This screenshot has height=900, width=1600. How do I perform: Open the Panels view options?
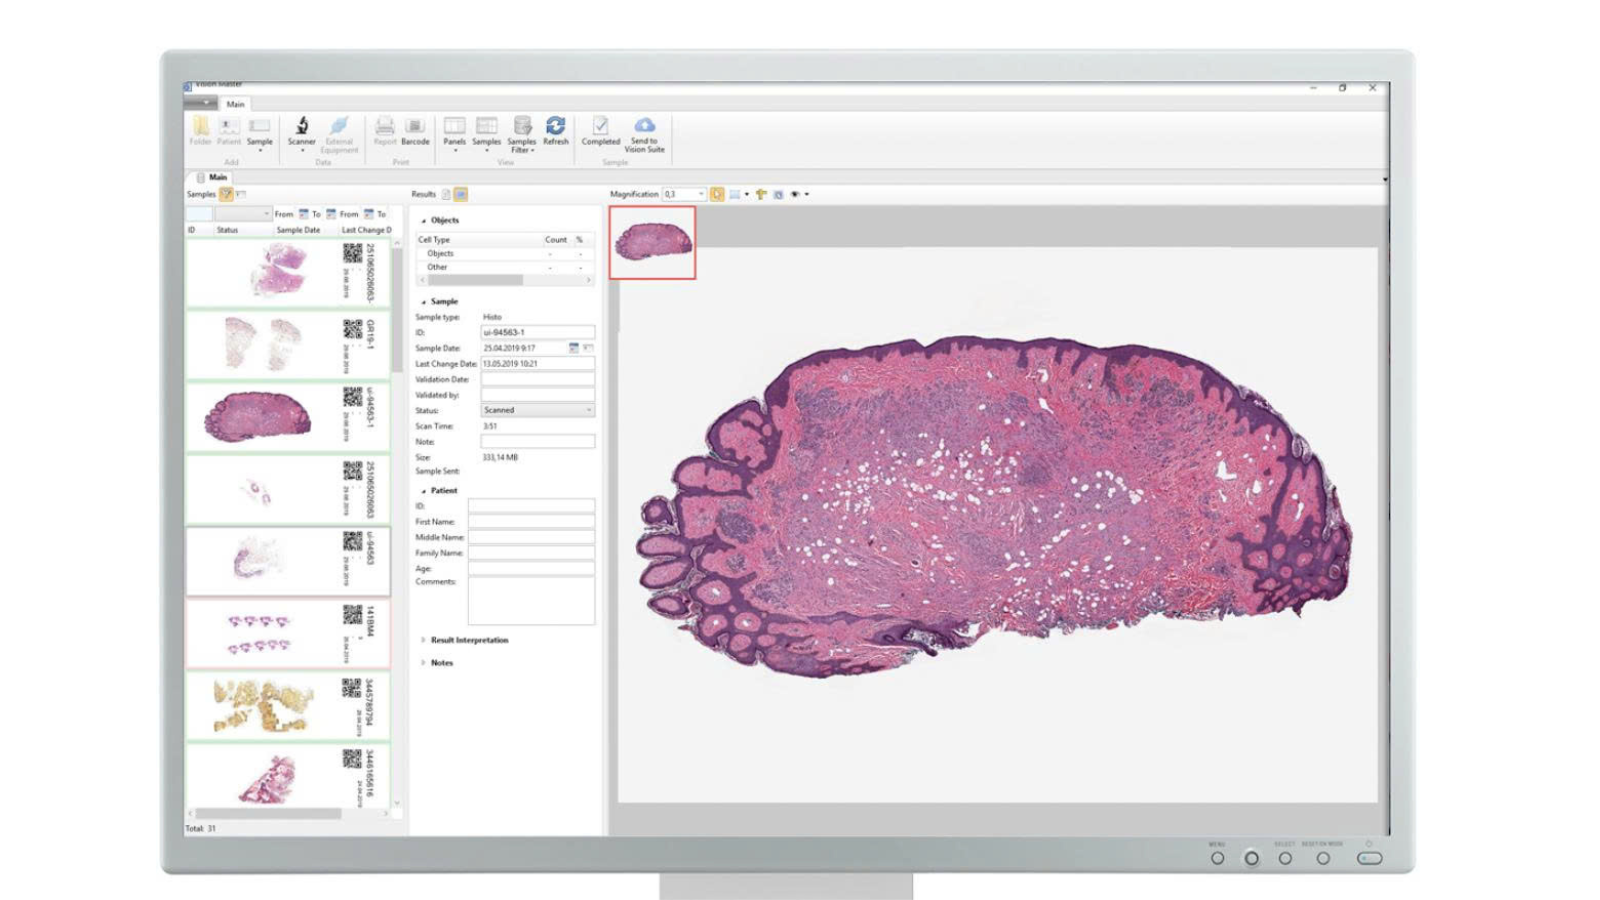point(454,131)
